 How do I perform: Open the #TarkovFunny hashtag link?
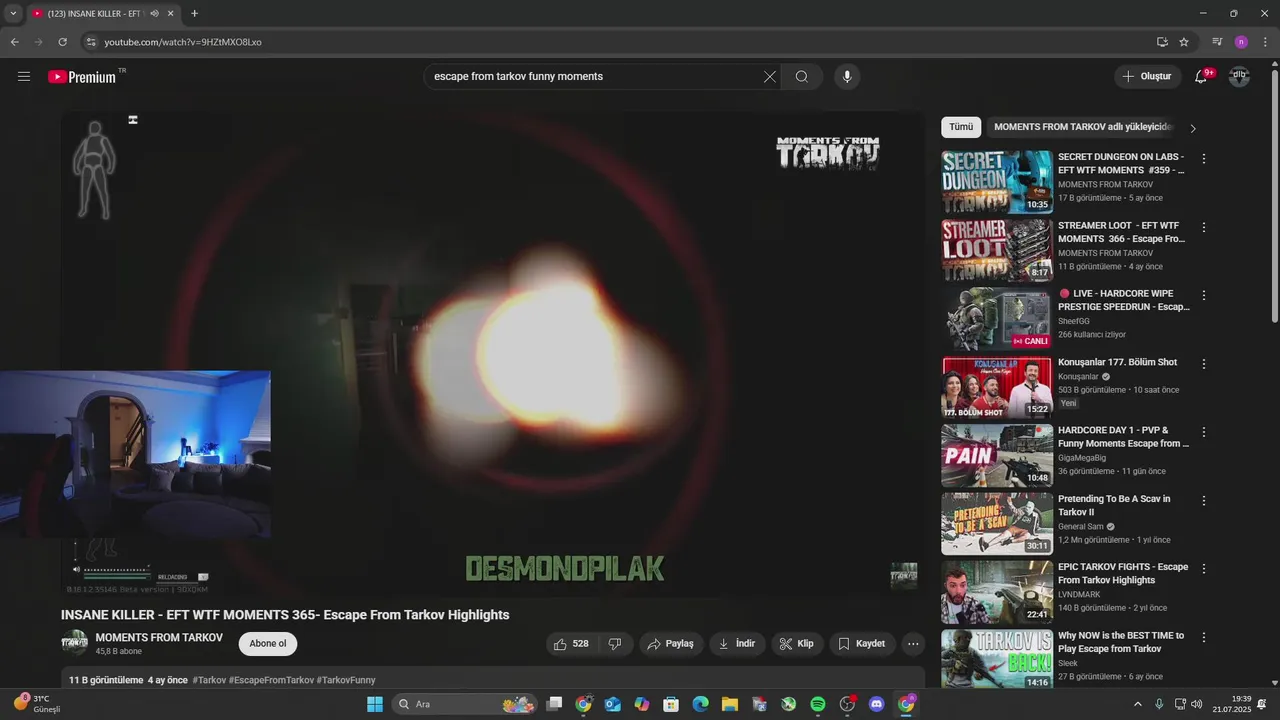pyautogui.click(x=346, y=680)
